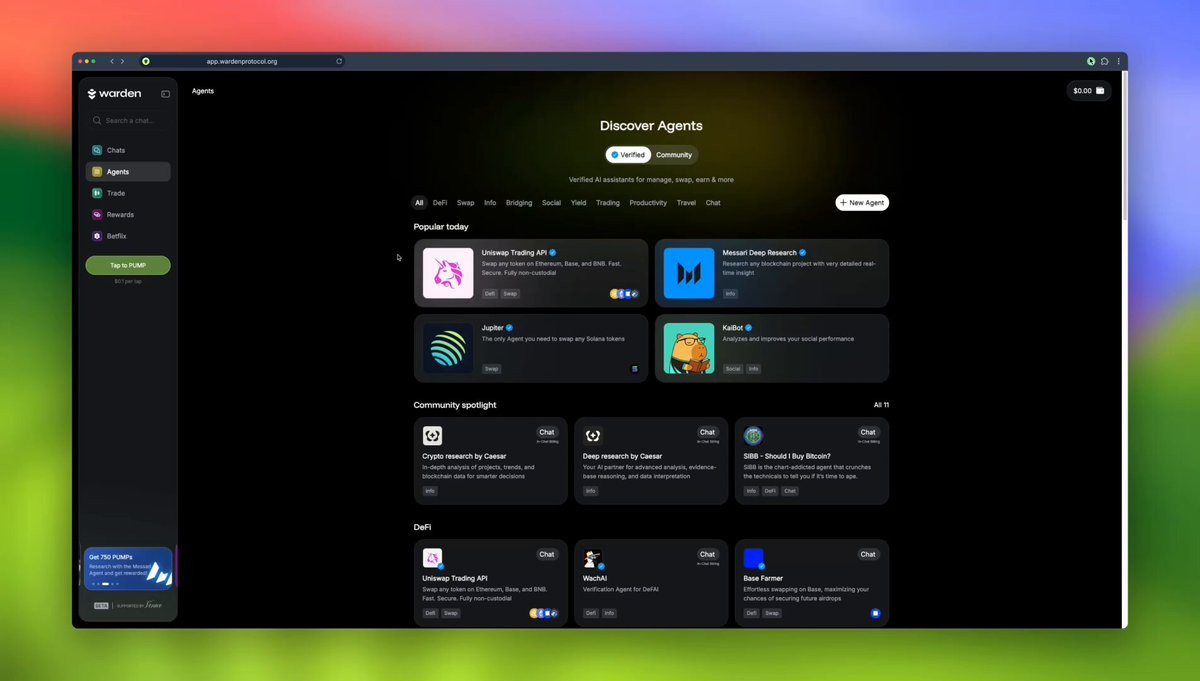Click WachAI agent icon
Viewport: 1200px width, 681px height.
point(593,558)
